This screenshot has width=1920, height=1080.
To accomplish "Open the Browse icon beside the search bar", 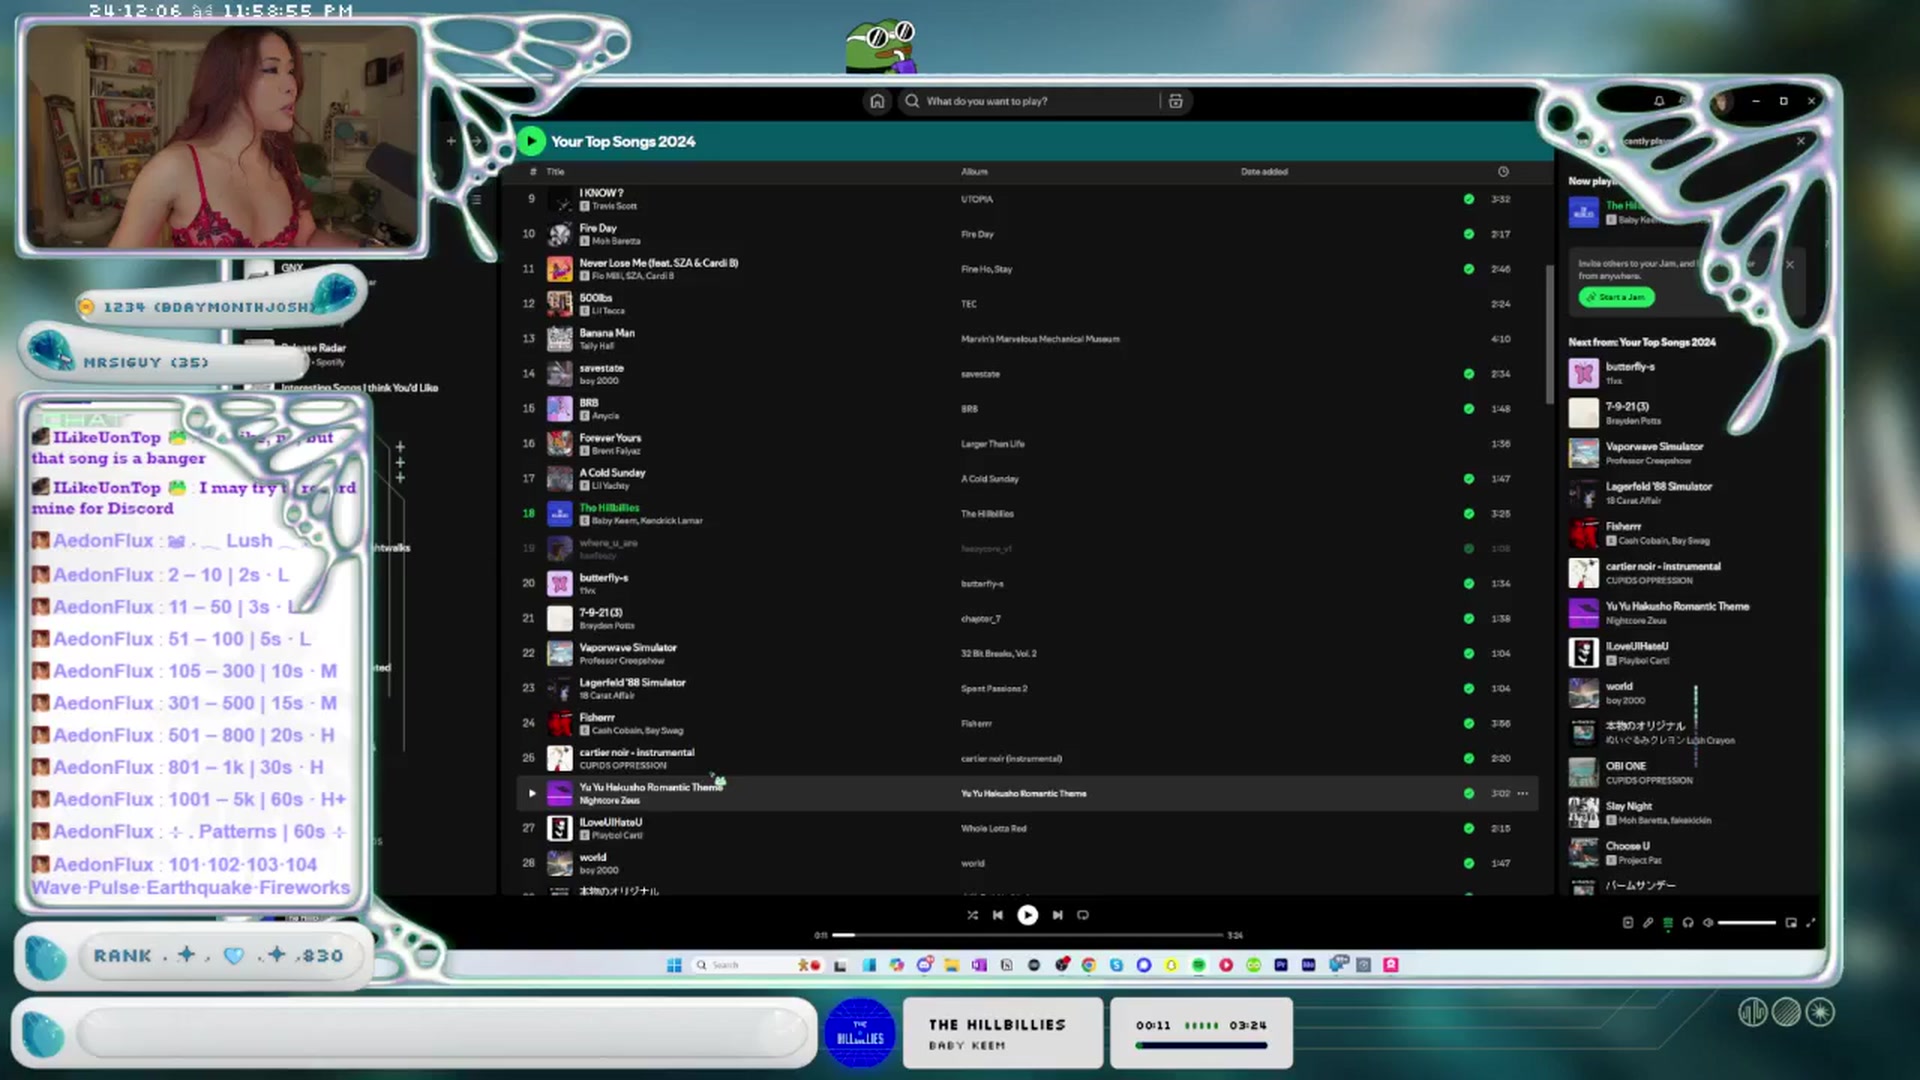I will click(1176, 101).
